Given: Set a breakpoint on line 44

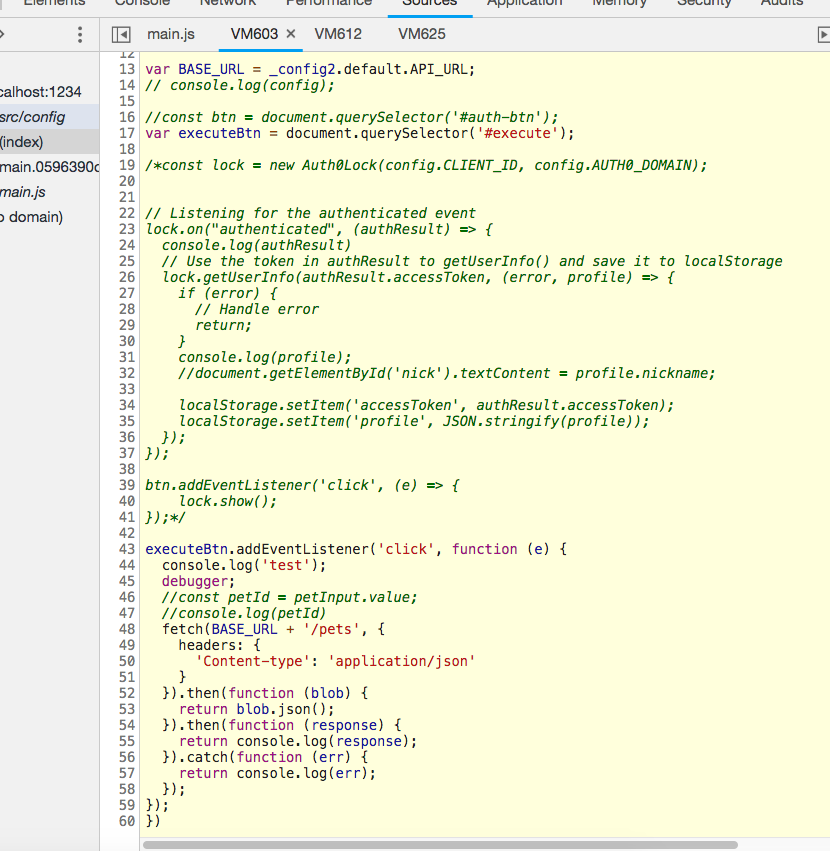Looking at the screenshot, I should [126, 565].
